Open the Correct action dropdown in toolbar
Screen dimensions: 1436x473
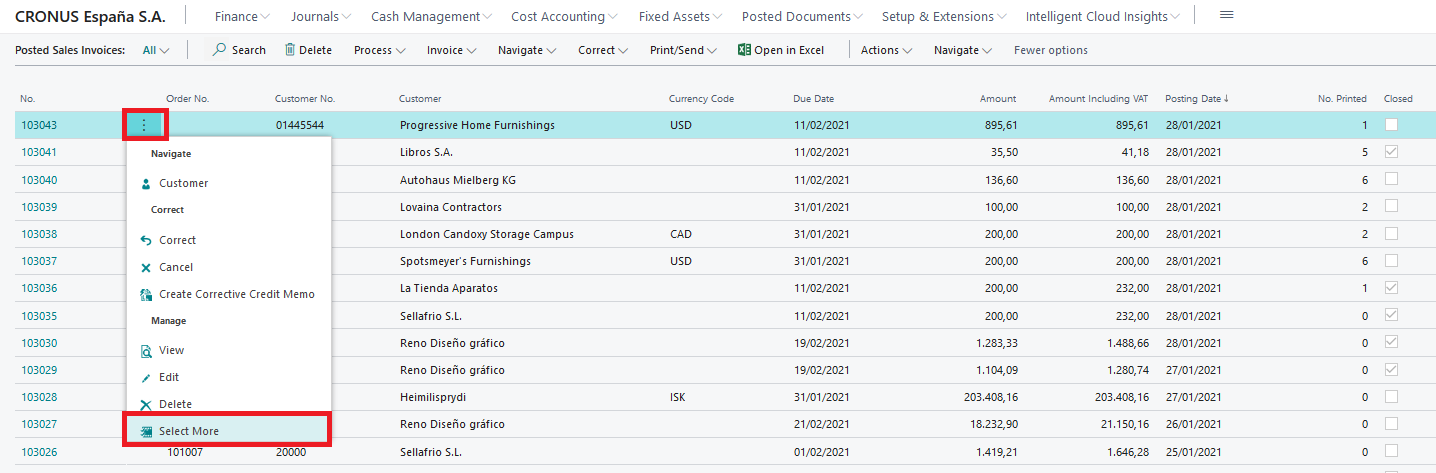click(x=603, y=50)
